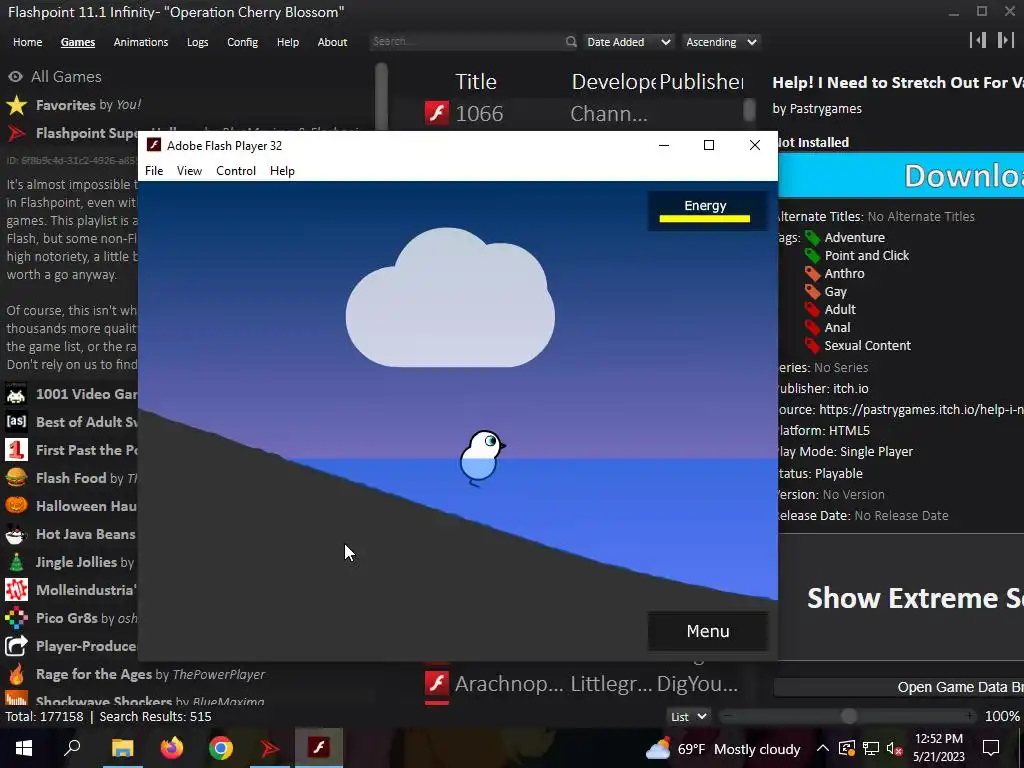Open the Help menu in Flash Player
This screenshot has height=768, width=1024.
(282, 170)
